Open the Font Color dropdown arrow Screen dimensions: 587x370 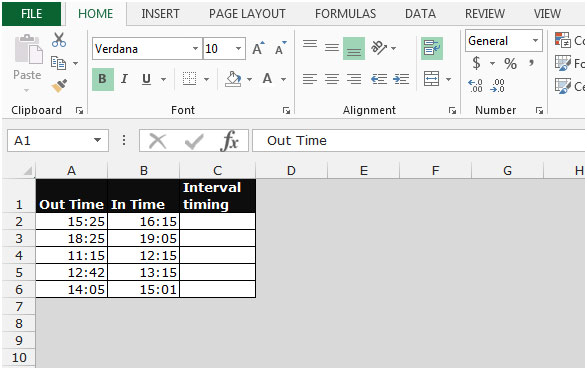pos(283,79)
